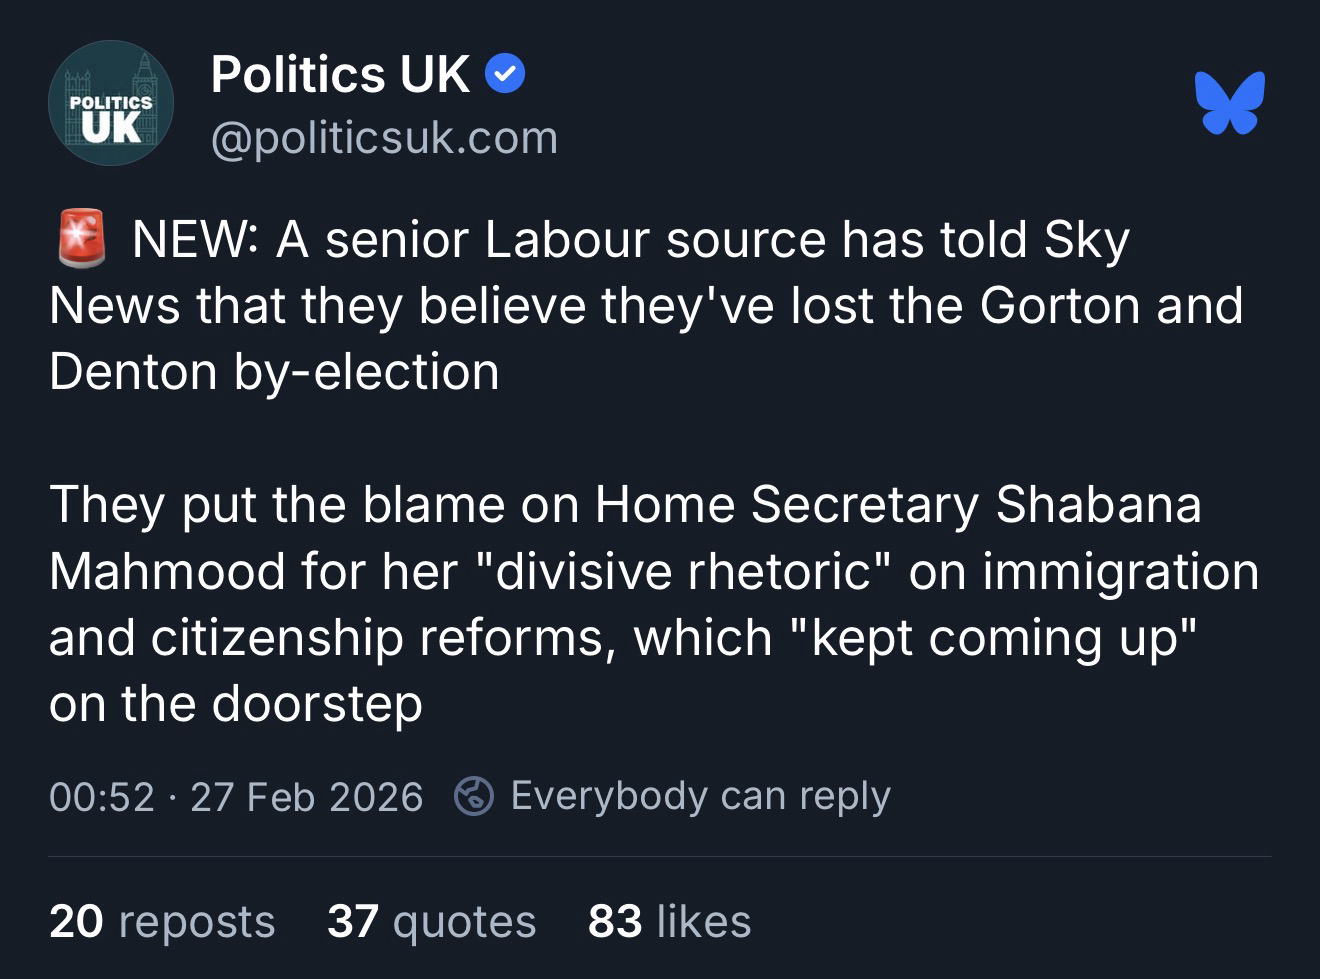
Task: Click "Gorton and" in the post text
Action: click(1110, 306)
